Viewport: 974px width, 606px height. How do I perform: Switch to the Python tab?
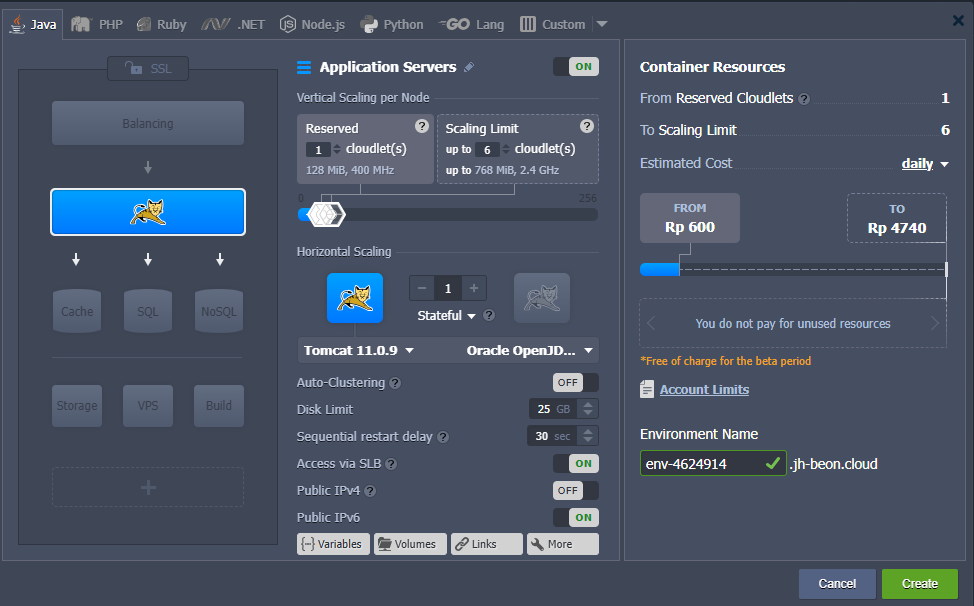392,24
